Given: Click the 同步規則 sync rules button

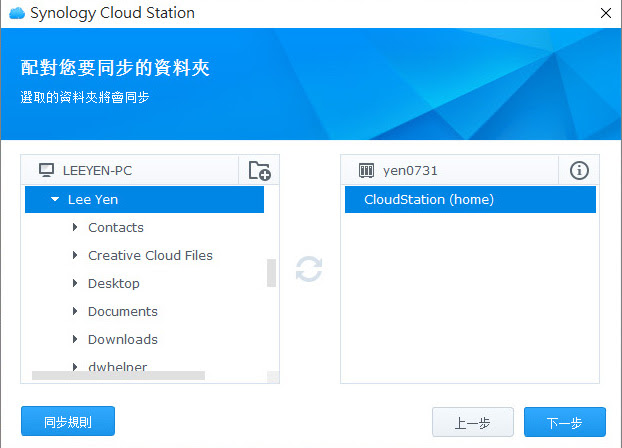Looking at the screenshot, I should coord(68,421).
